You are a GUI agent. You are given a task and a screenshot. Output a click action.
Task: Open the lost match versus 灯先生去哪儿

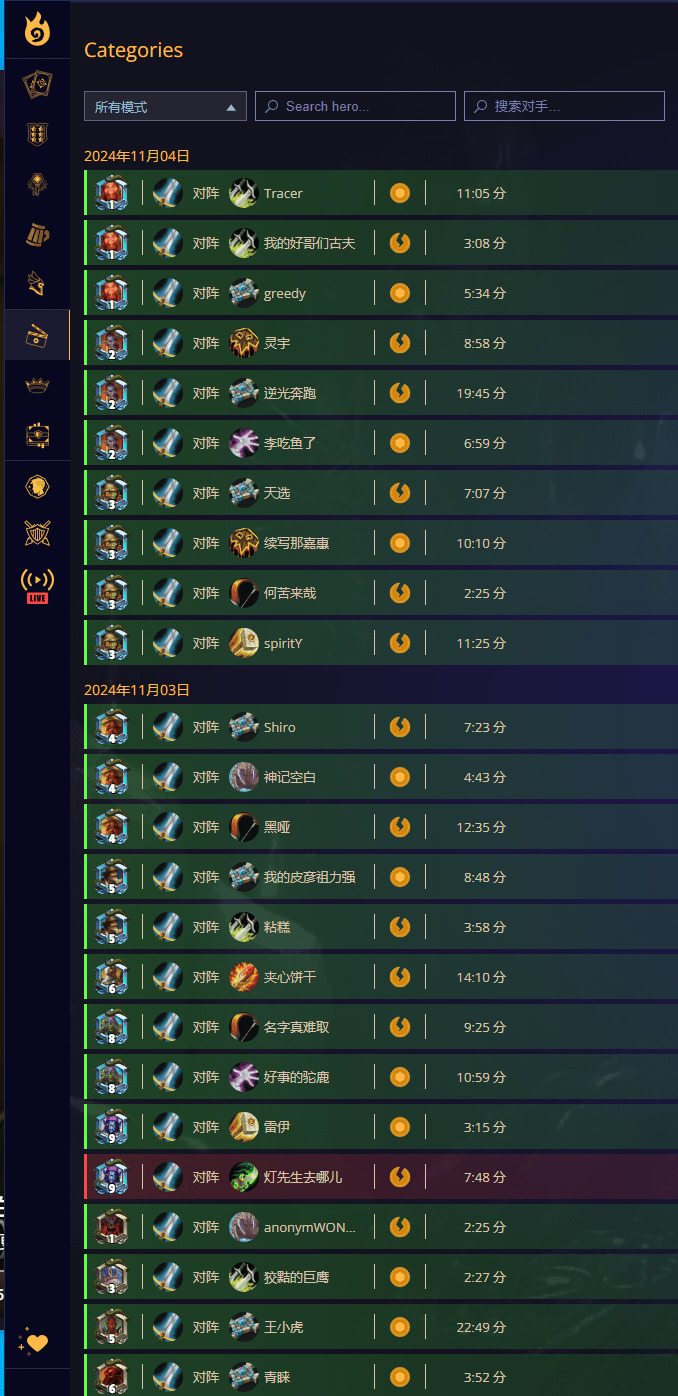tap(381, 1177)
